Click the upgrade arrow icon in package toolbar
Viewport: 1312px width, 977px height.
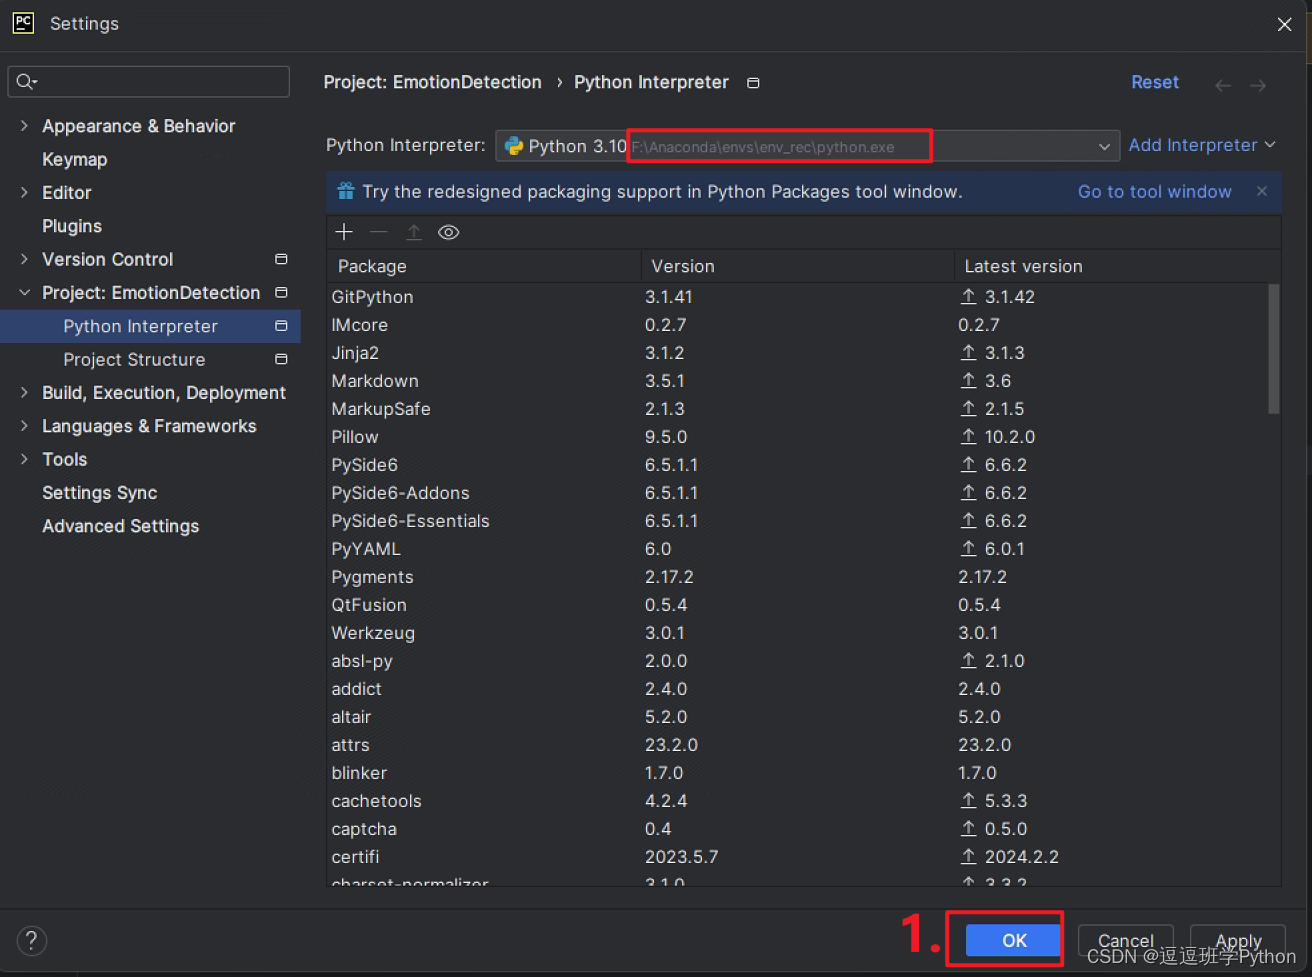point(413,232)
